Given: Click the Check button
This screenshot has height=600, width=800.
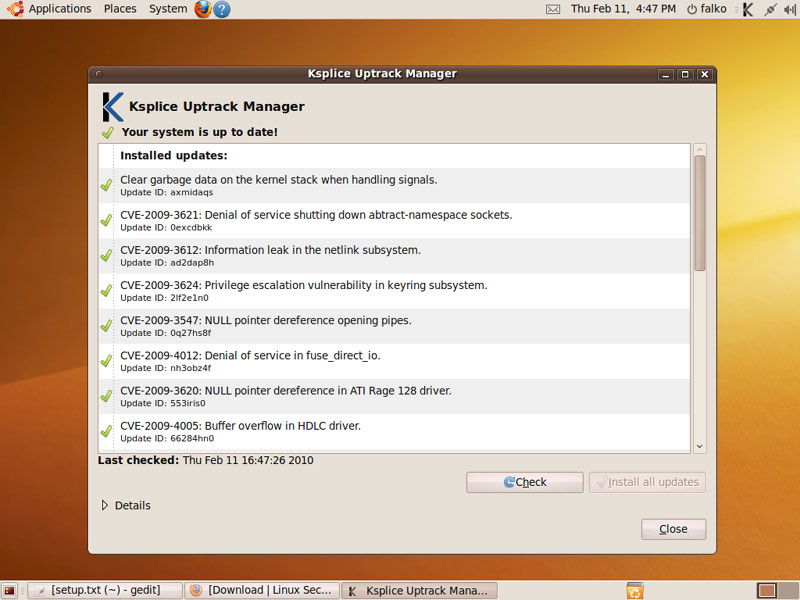Looking at the screenshot, I should (x=524, y=482).
